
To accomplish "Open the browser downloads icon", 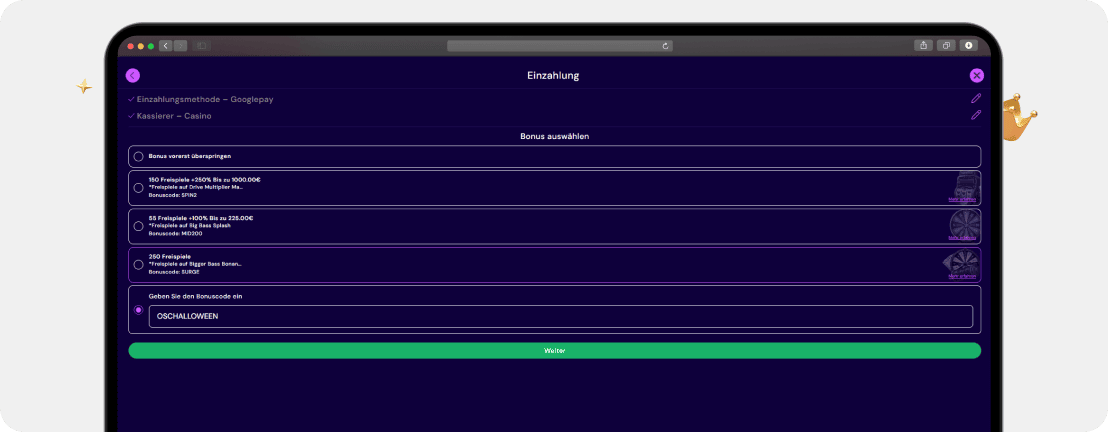I will point(968,45).
